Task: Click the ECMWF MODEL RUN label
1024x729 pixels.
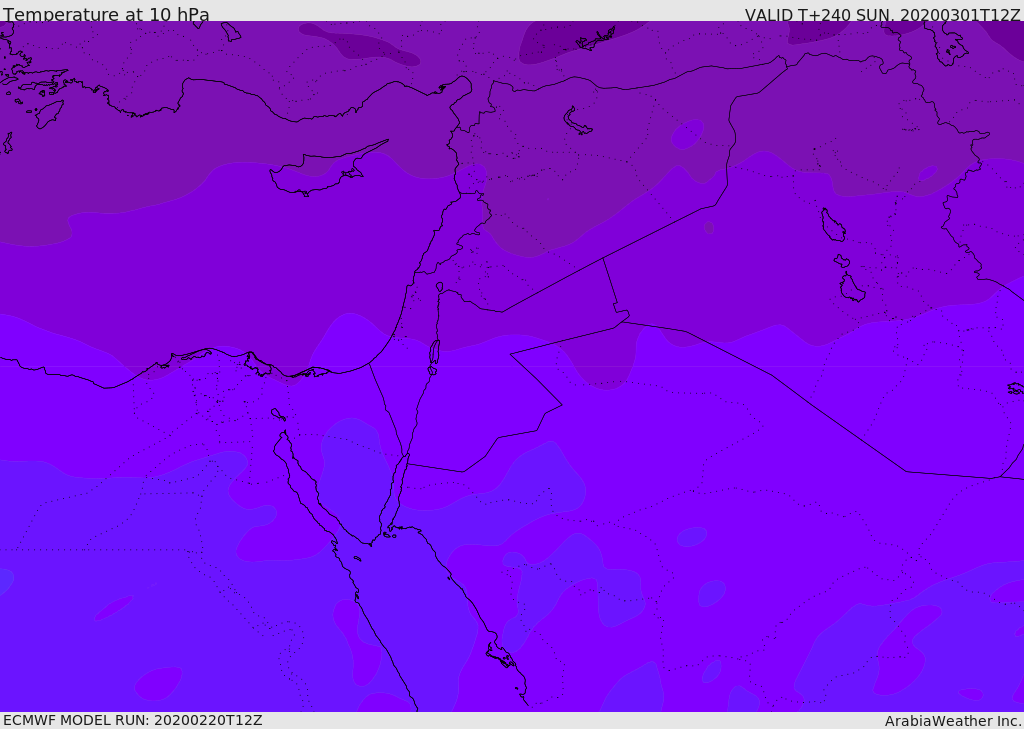Action: 132,720
